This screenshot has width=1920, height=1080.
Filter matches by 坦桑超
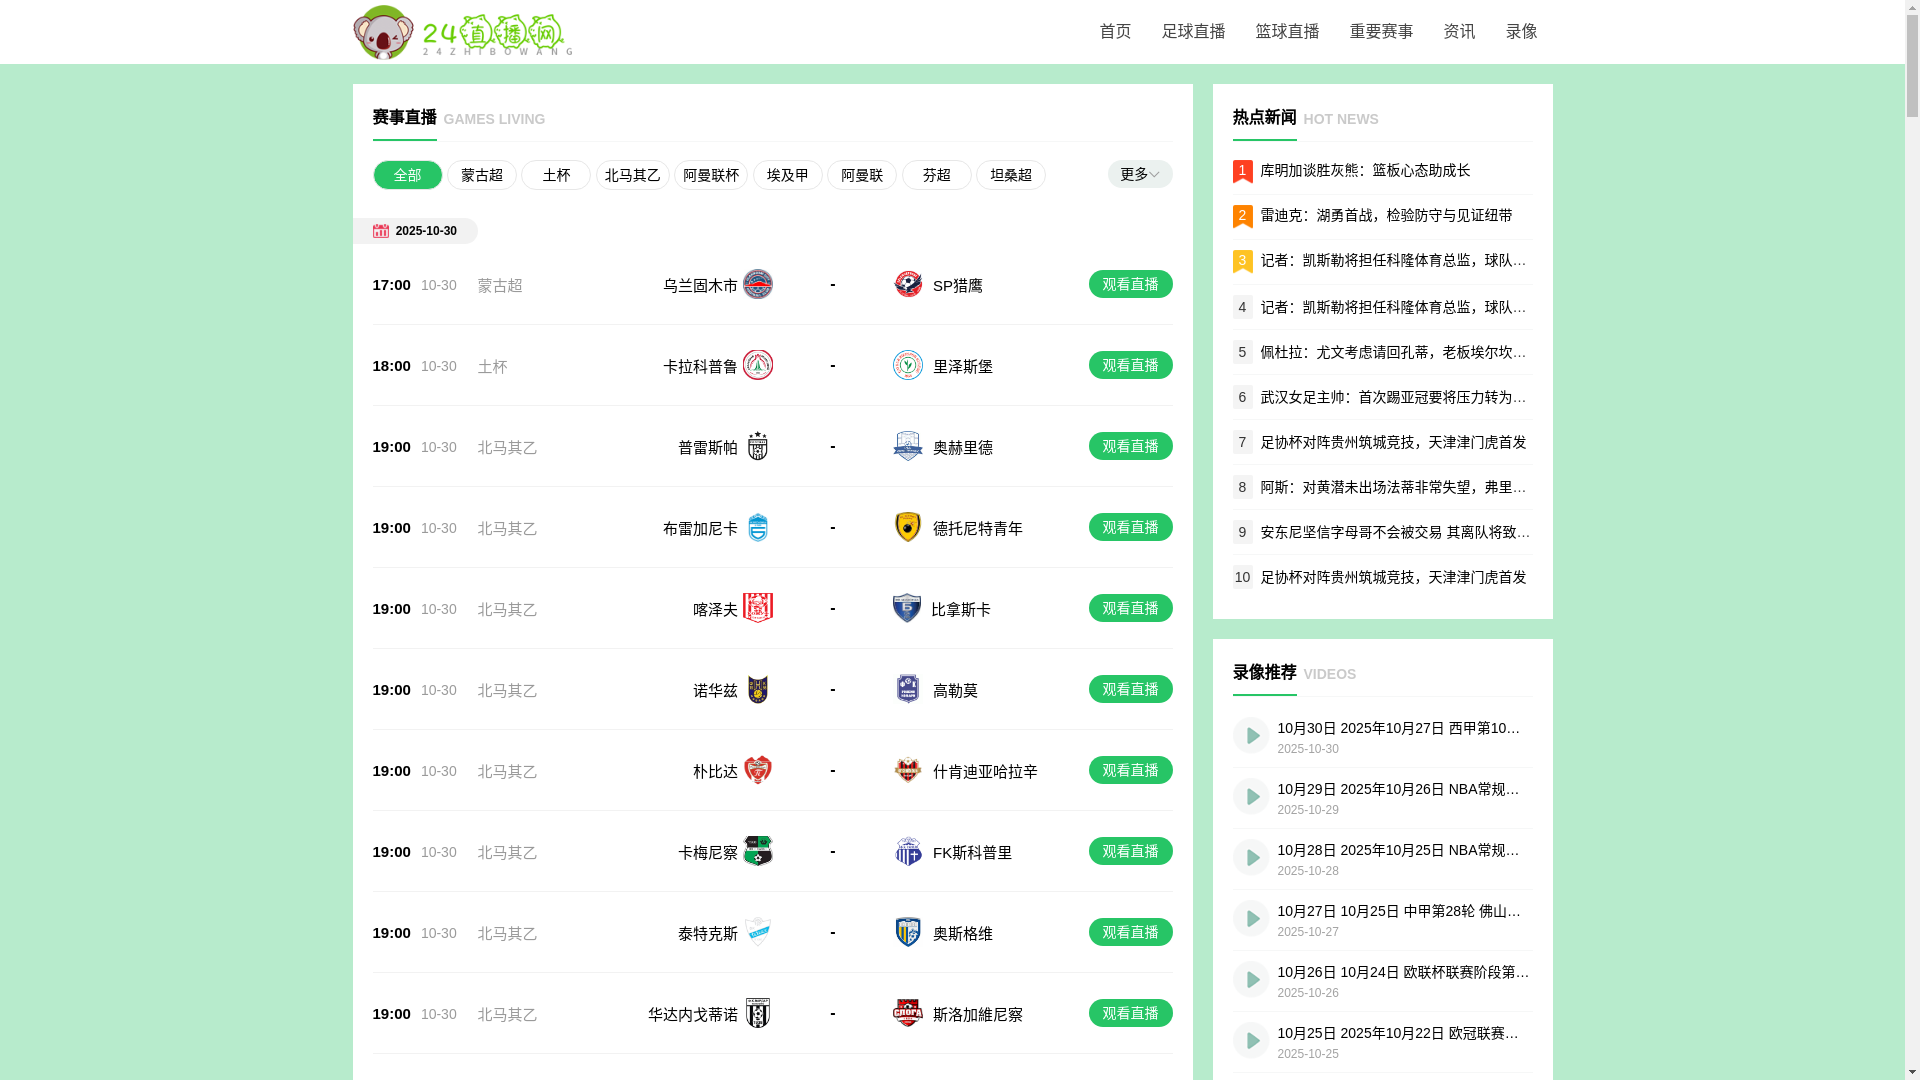tap(1011, 175)
